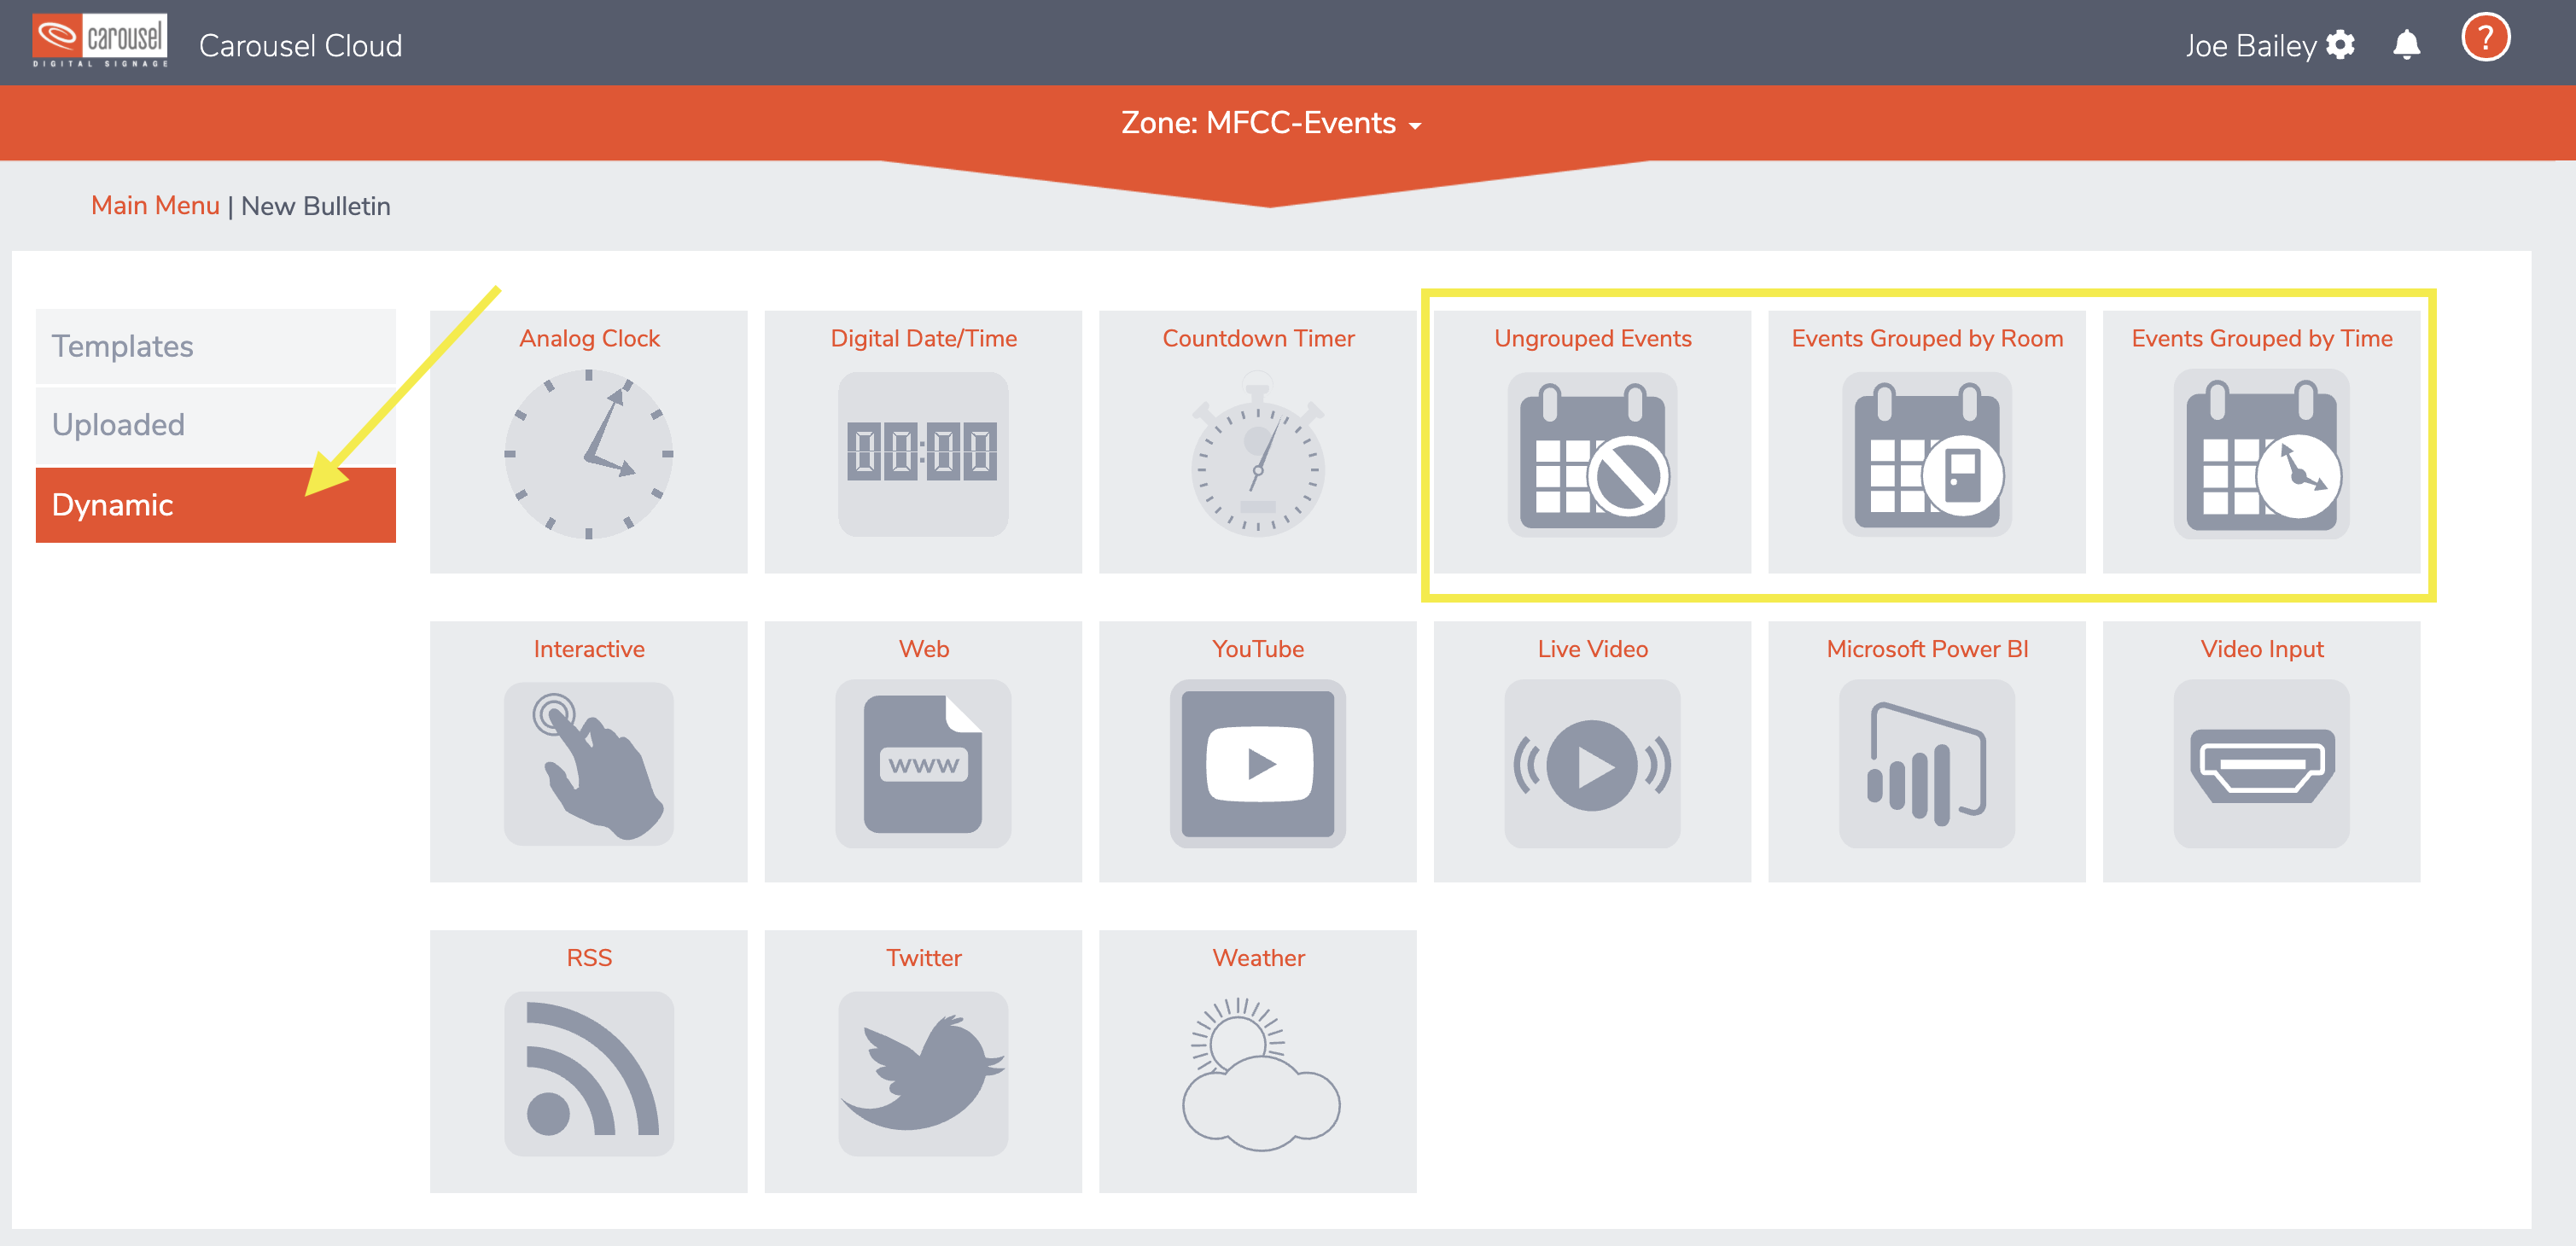Click the Microsoft Power BI label
This screenshot has height=1246, width=2576.
tap(1927, 649)
